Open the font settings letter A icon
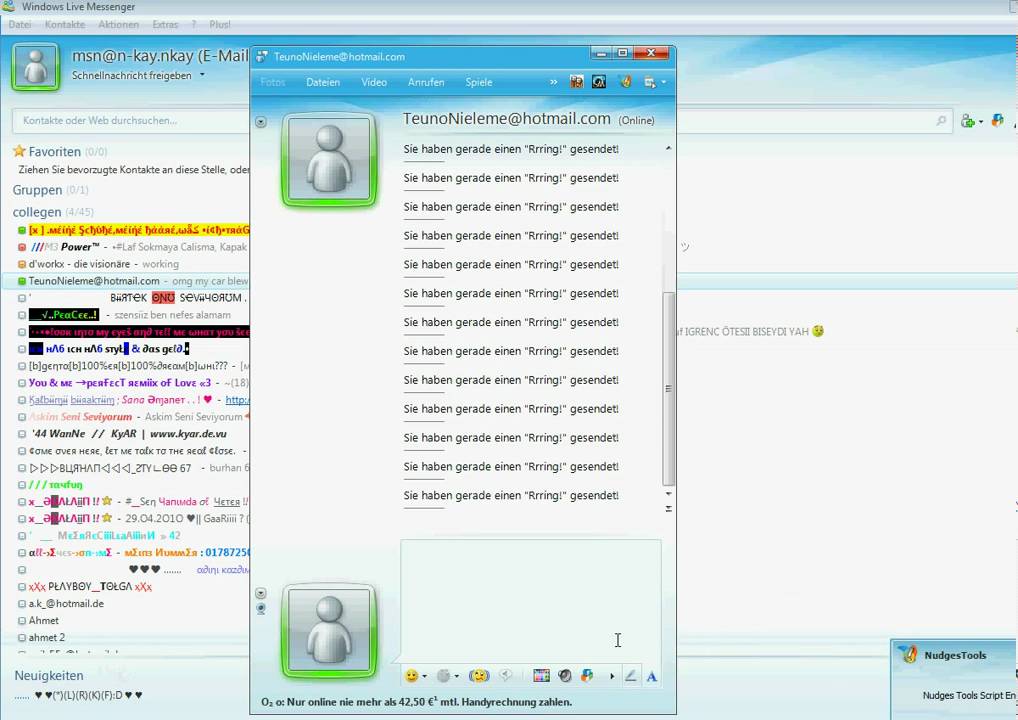This screenshot has height=720, width=1018. [652, 677]
